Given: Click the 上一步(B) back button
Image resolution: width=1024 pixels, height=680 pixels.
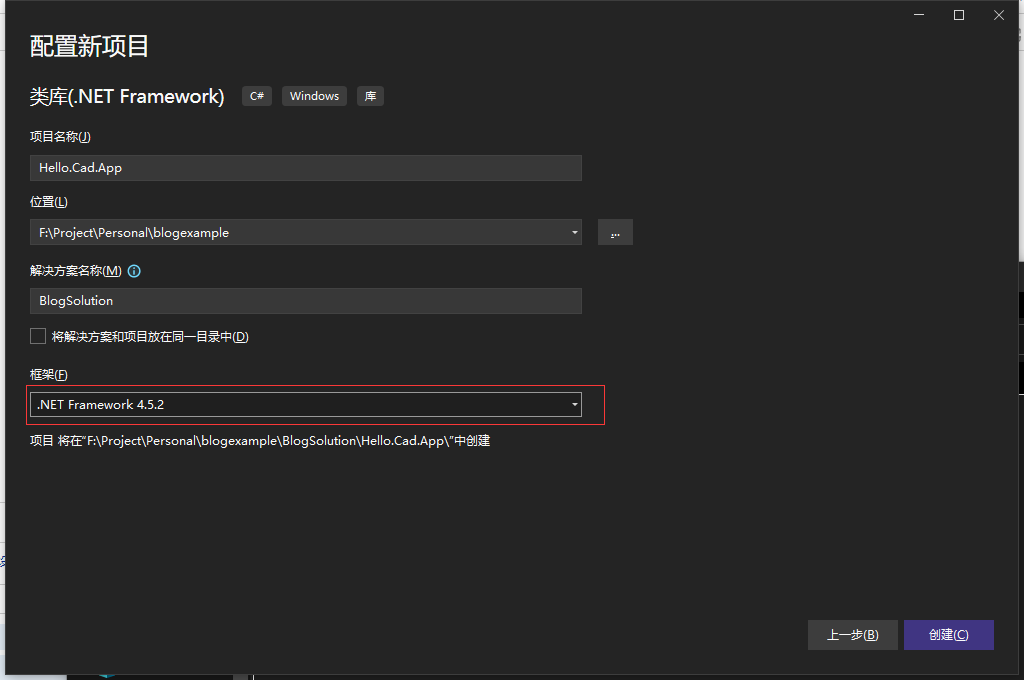Looking at the screenshot, I should (x=852, y=634).
